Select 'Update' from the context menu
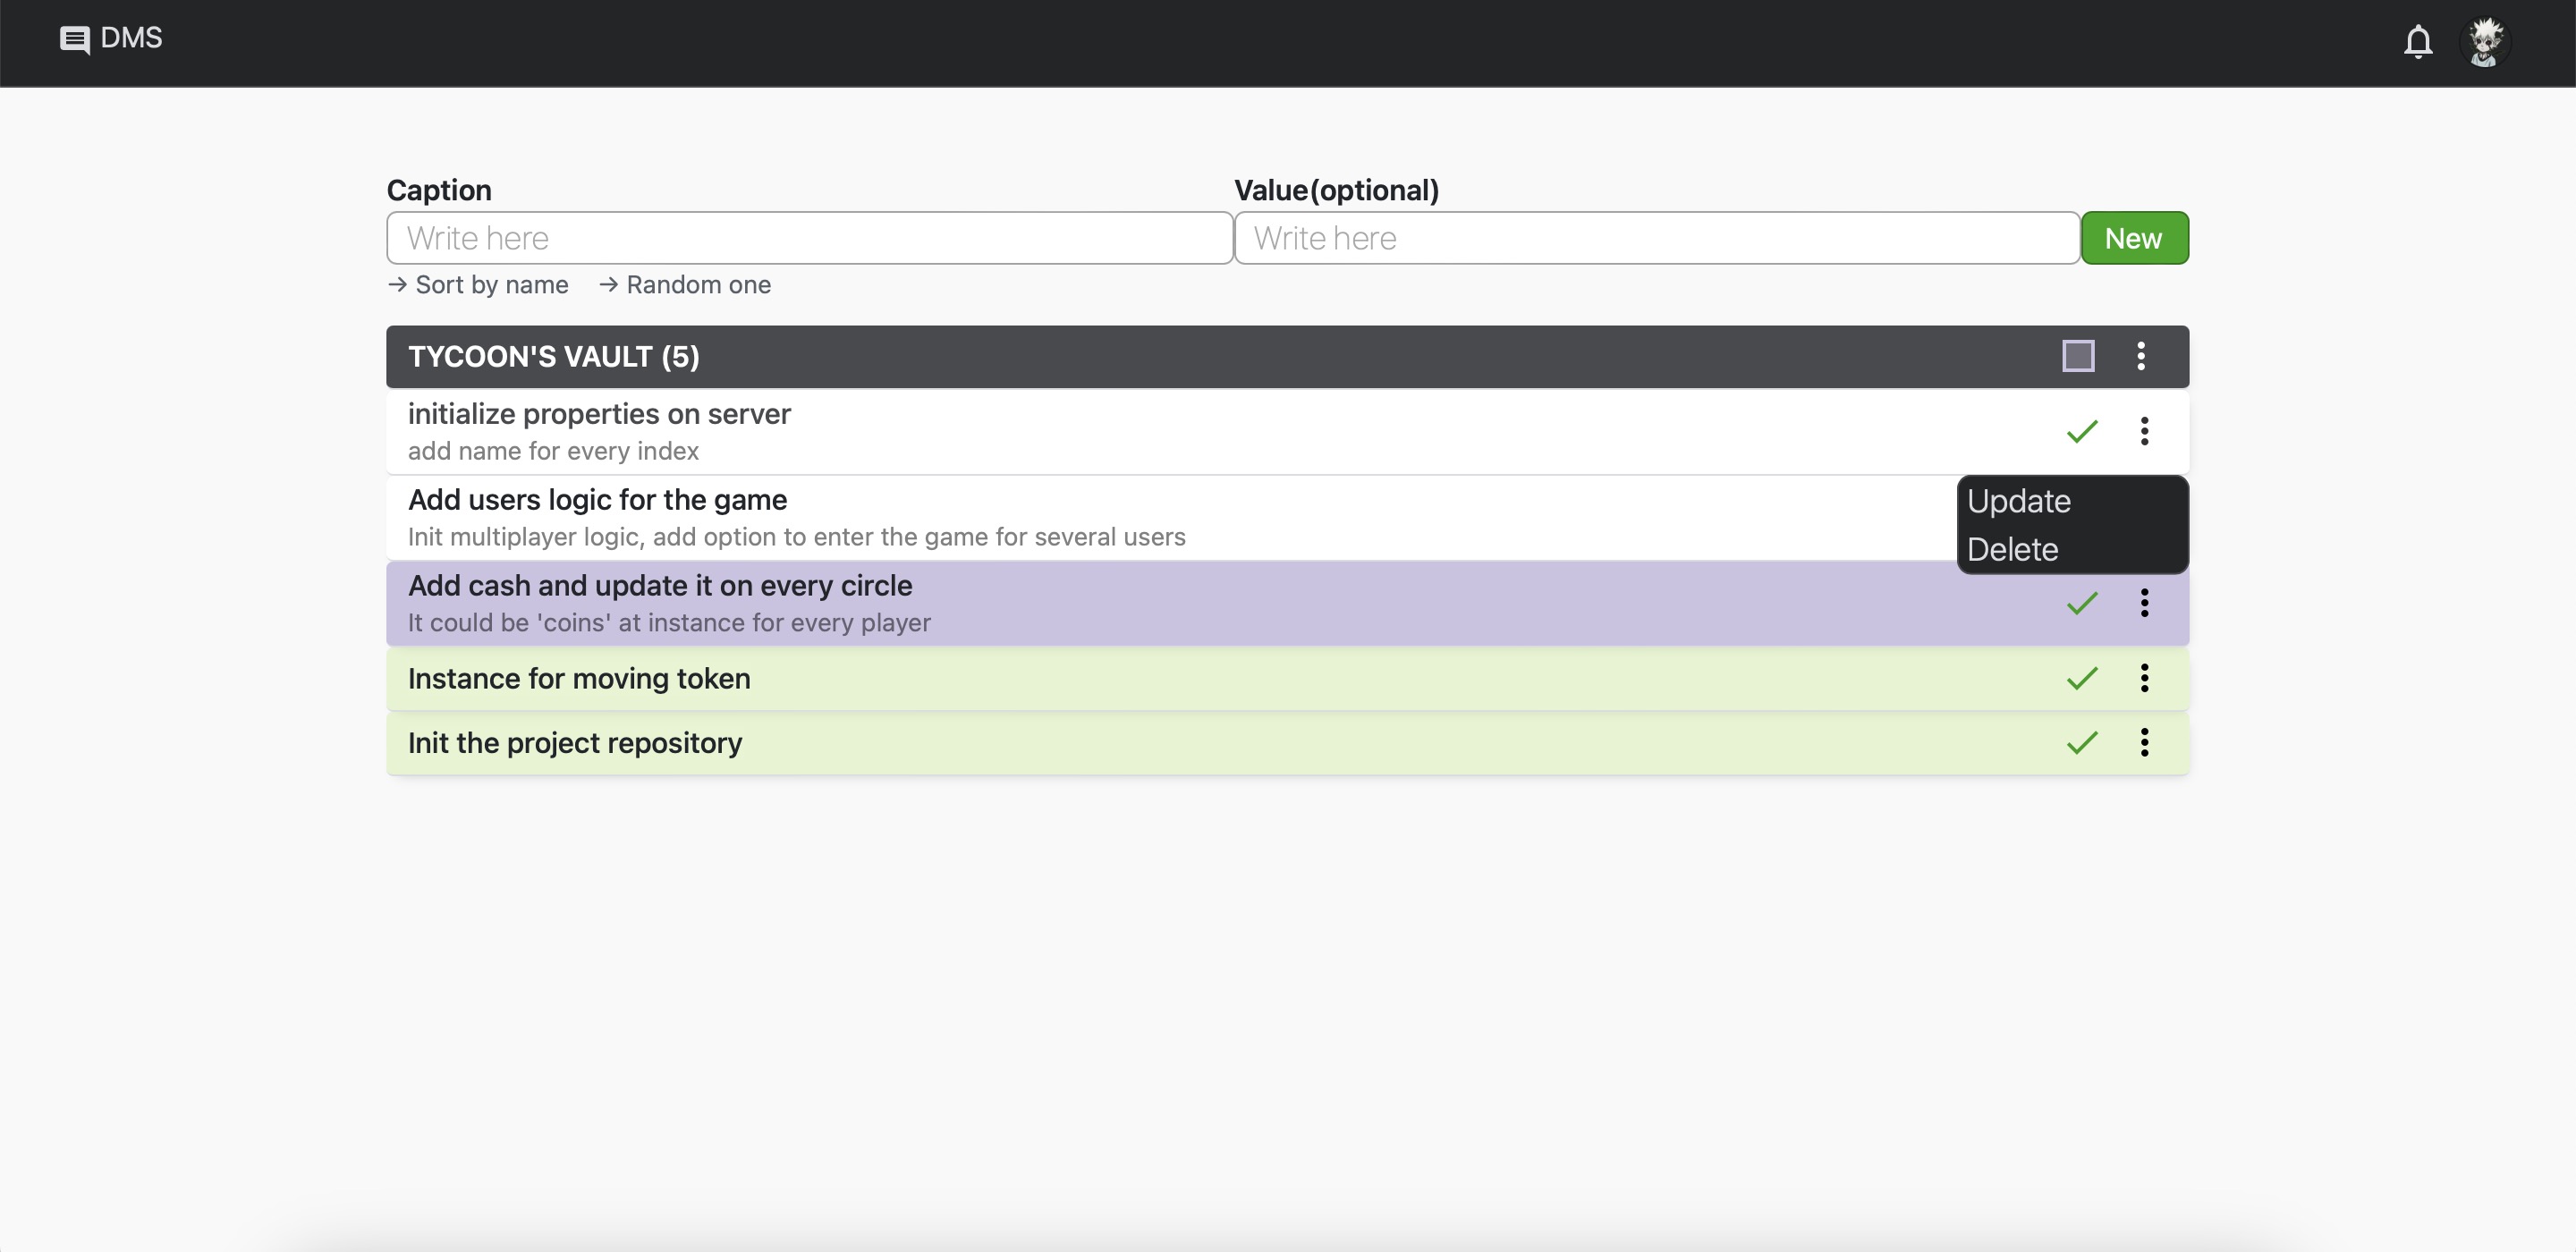 tap(2019, 501)
